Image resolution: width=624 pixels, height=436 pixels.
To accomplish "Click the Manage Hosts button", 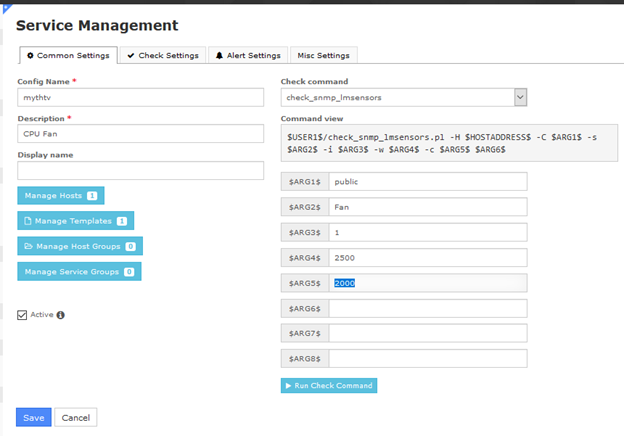I will [x=60, y=196].
